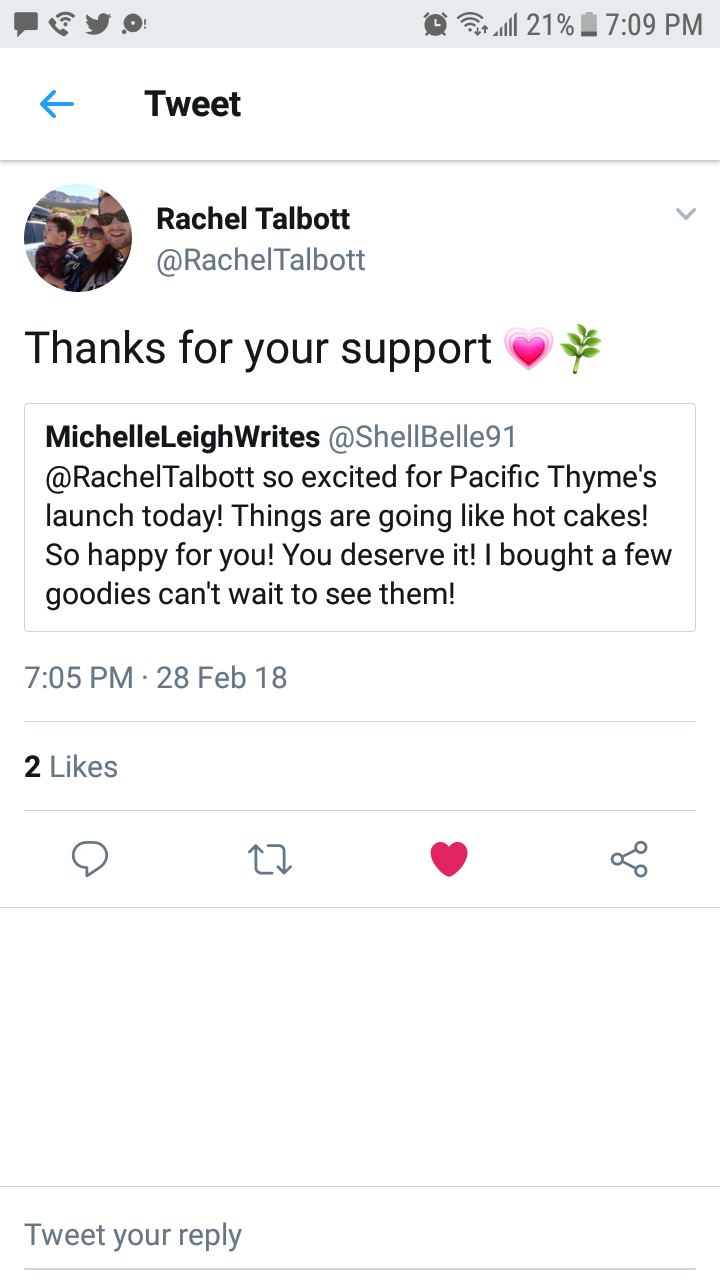Tap the Tweet your reply field
The image size is (720, 1280).
click(x=360, y=1235)
